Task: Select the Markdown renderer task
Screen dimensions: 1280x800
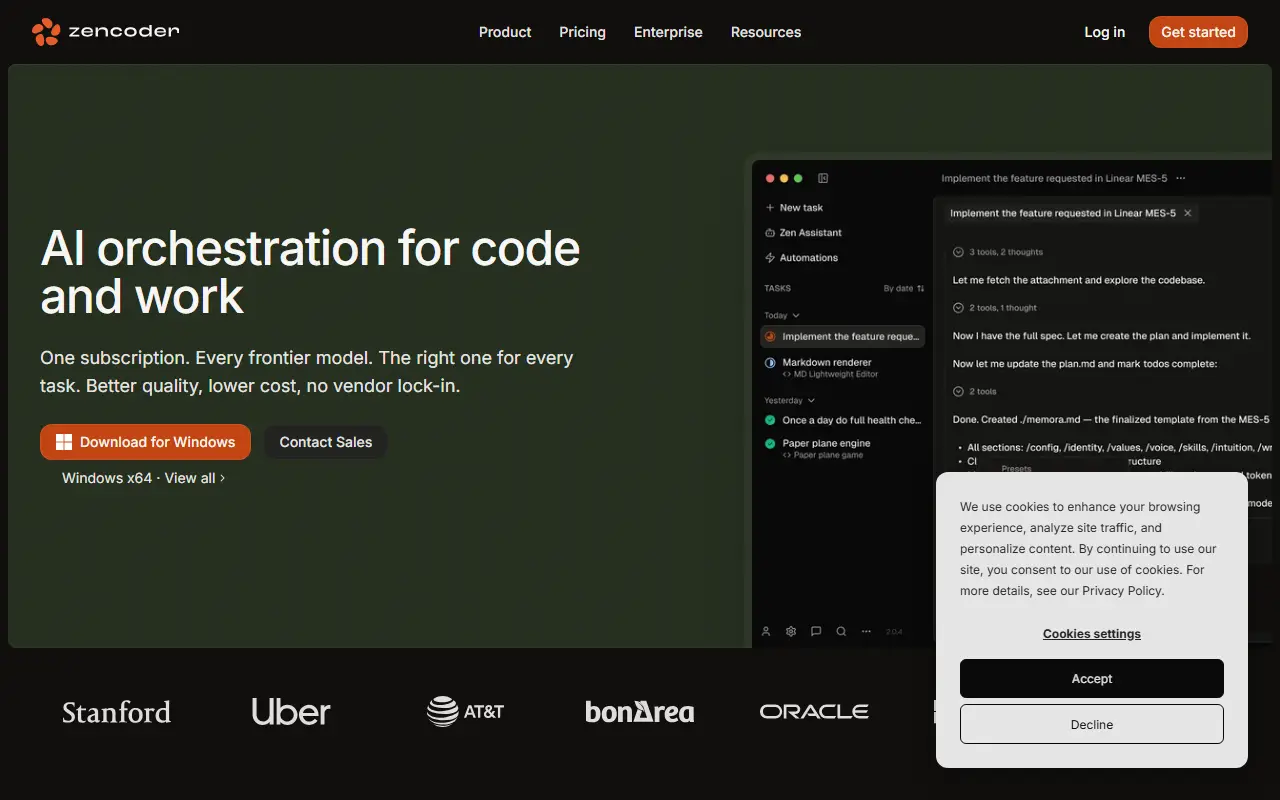Action: point(842,368)
